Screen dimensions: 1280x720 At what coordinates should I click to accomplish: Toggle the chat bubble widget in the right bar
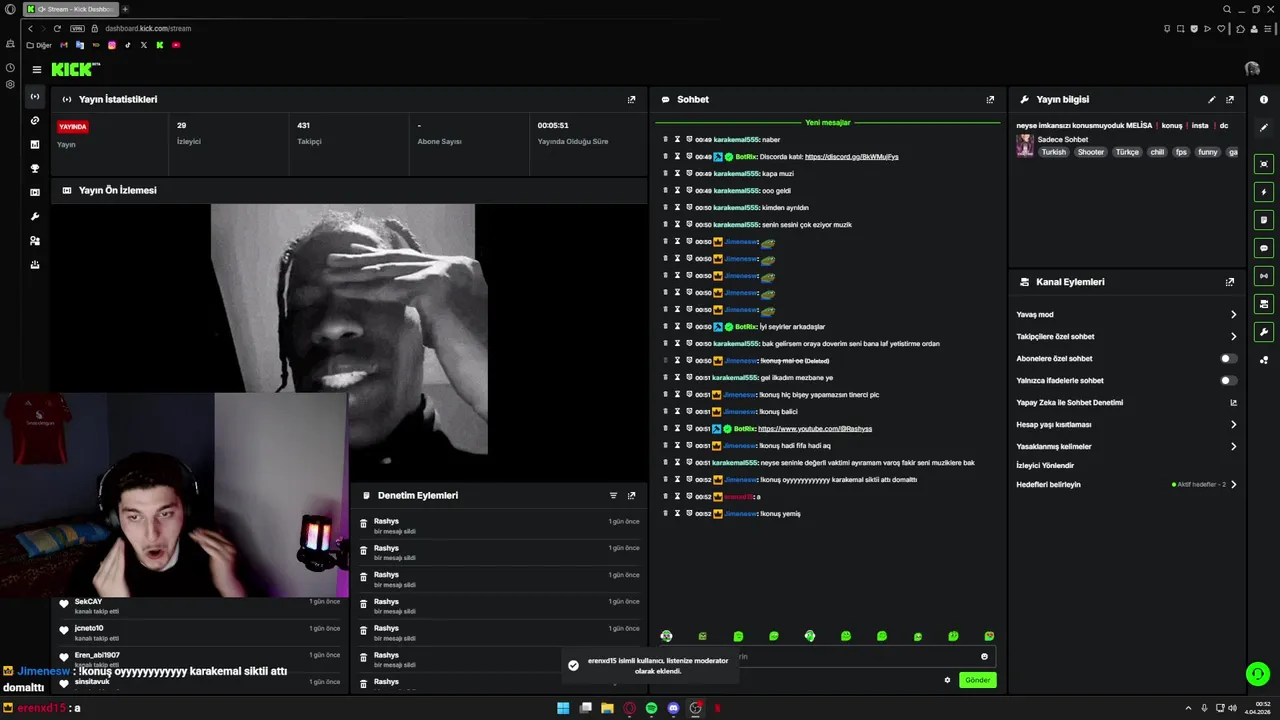point(1264,248)
